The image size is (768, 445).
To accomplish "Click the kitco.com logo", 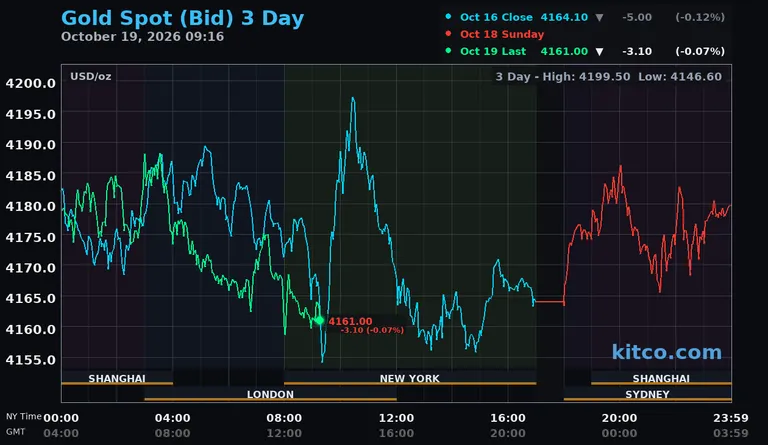I will pyautogui.click(x=667, y=352).
